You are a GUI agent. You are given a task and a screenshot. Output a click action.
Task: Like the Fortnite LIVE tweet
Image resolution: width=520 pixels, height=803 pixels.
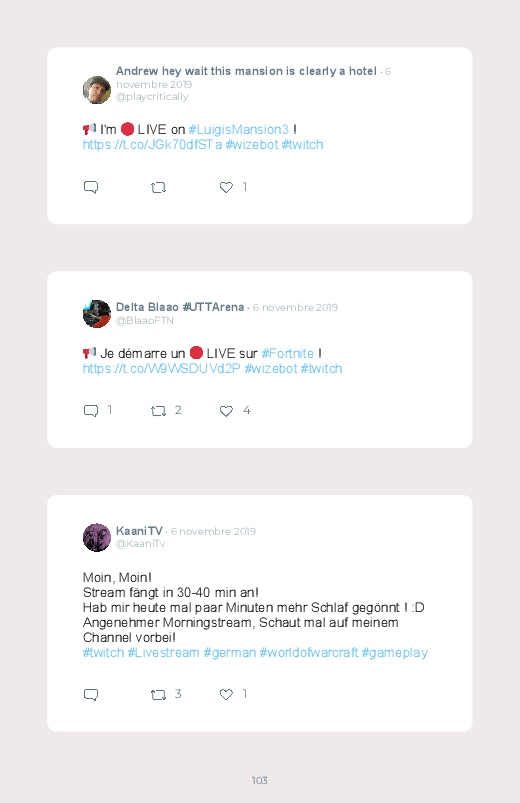click(226, 411)
